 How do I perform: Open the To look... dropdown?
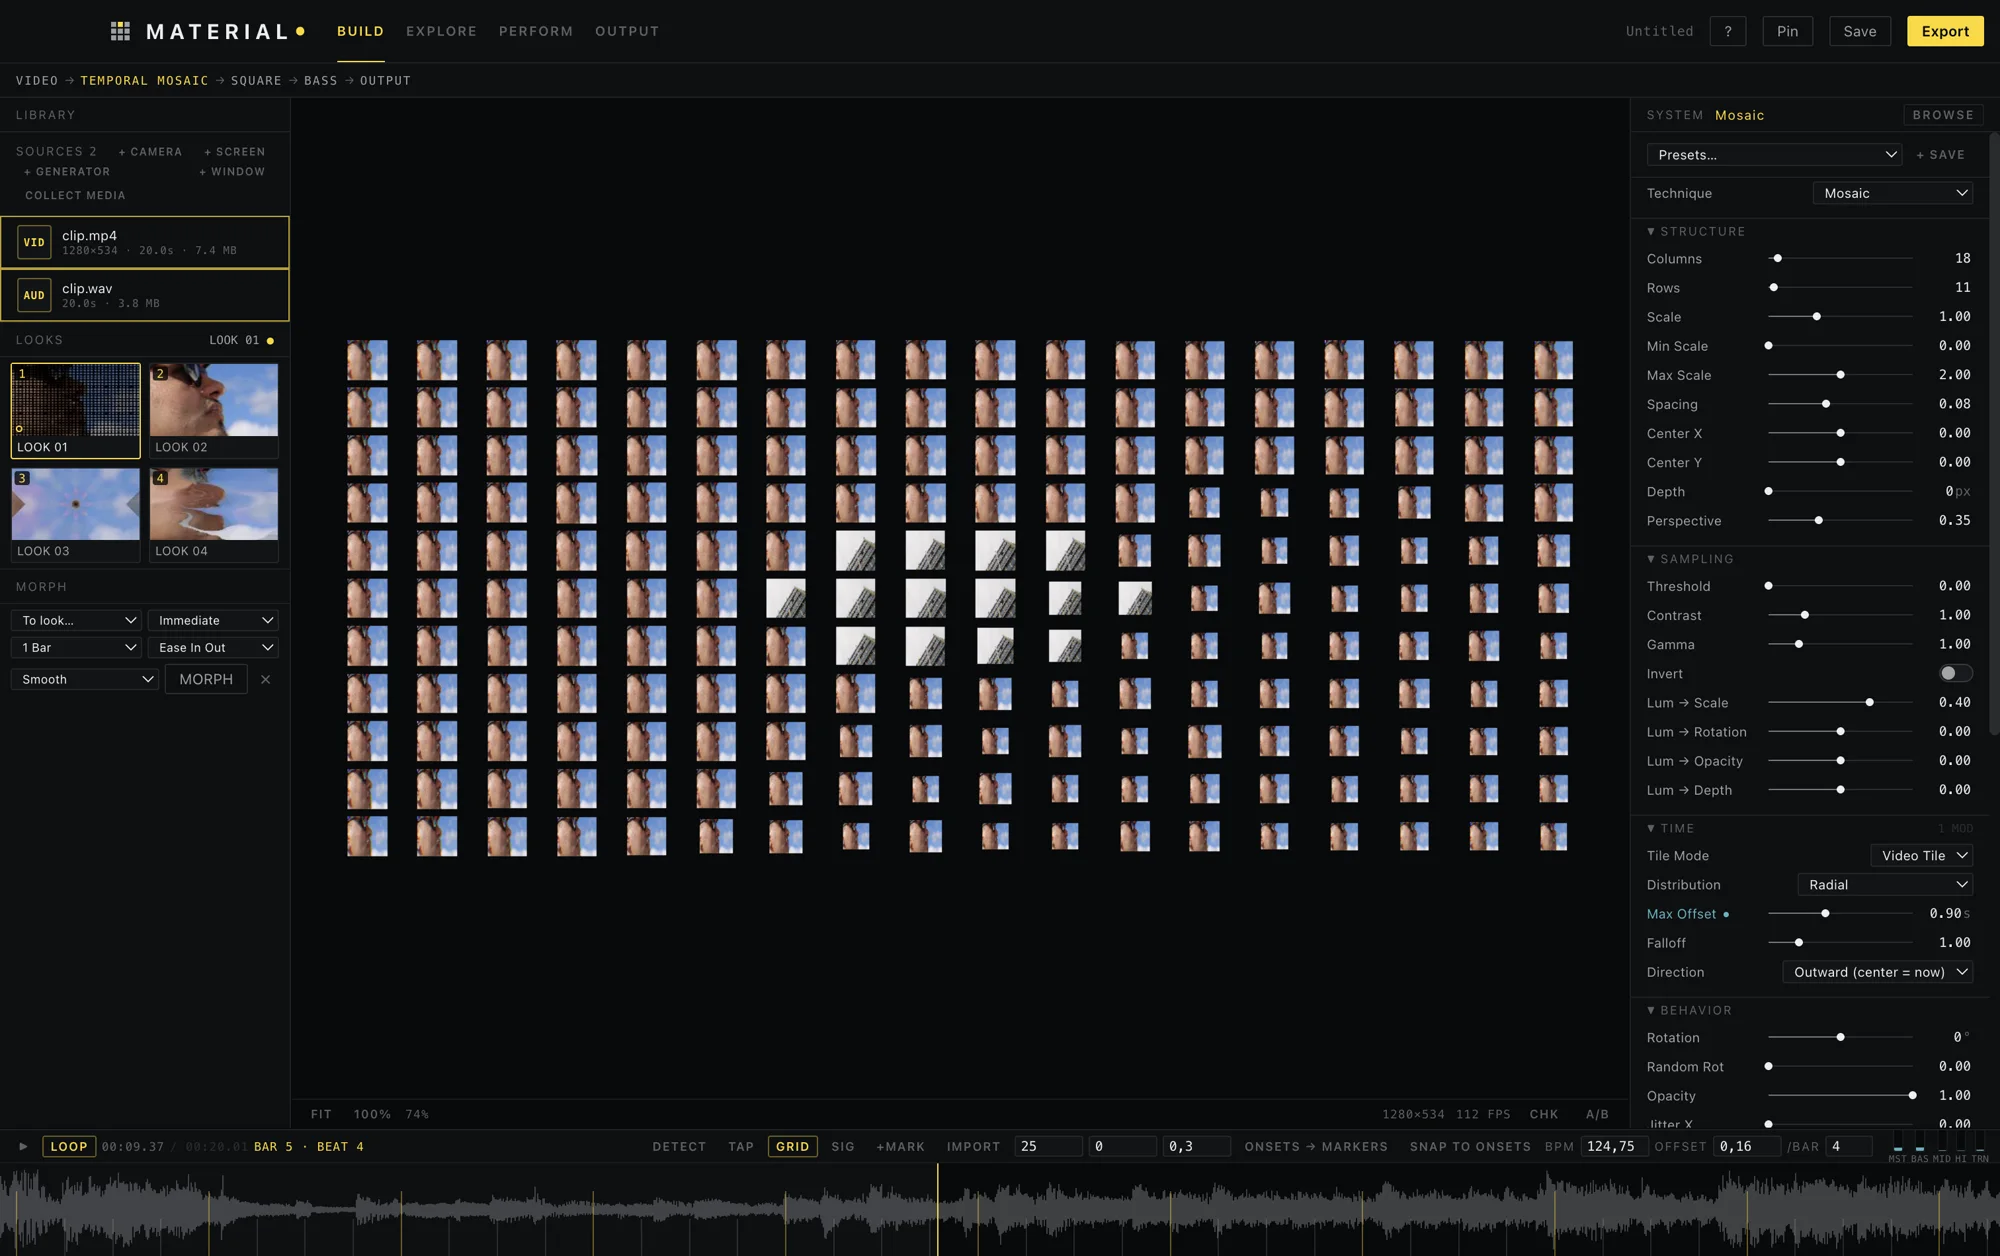(76, 620)
